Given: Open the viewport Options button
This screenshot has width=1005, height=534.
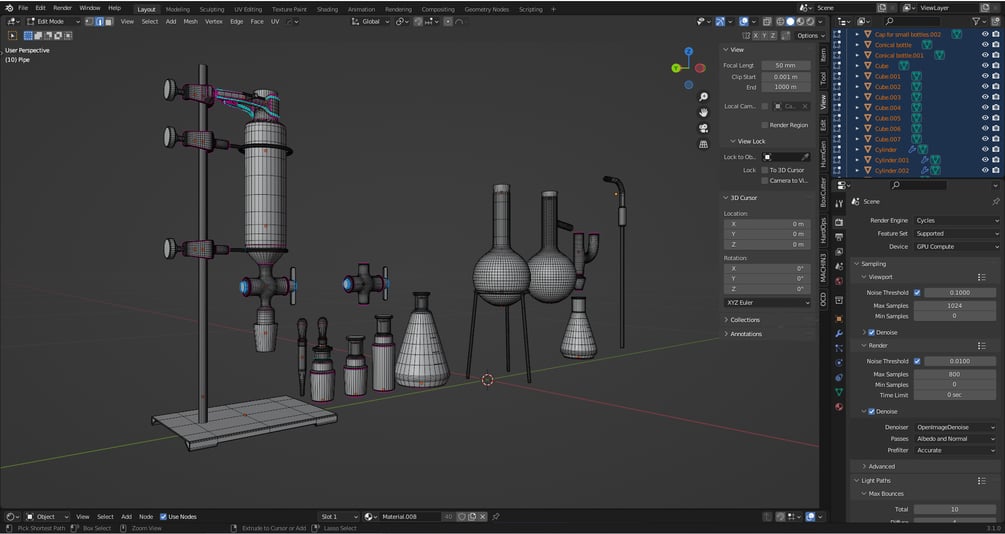Looking at the screenshot, I should (x=809, y=35).
